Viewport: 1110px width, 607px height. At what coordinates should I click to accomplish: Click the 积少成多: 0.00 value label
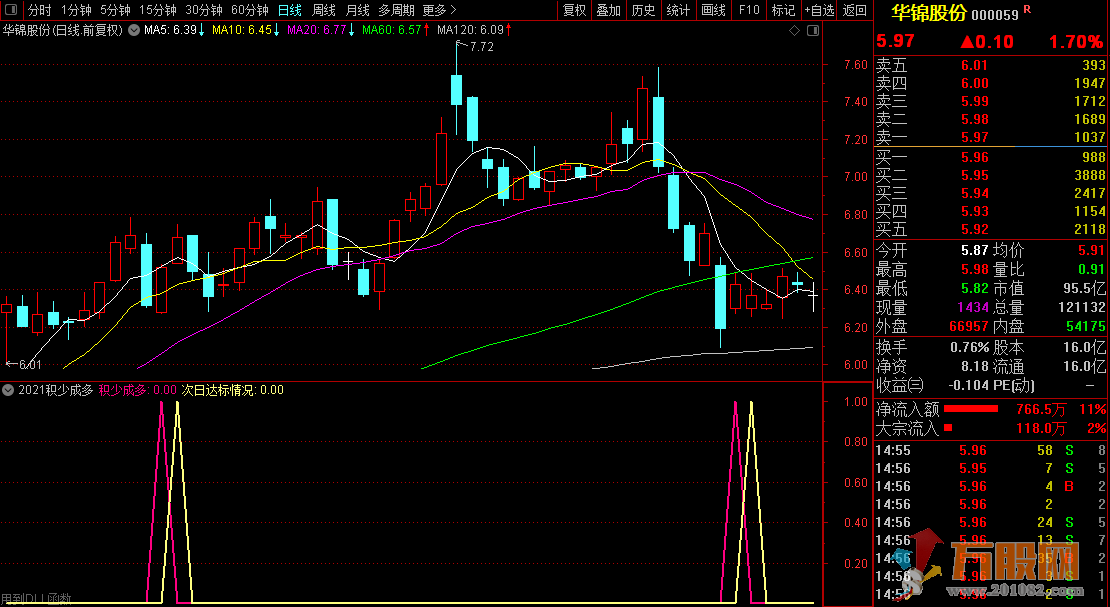point(137,390)
